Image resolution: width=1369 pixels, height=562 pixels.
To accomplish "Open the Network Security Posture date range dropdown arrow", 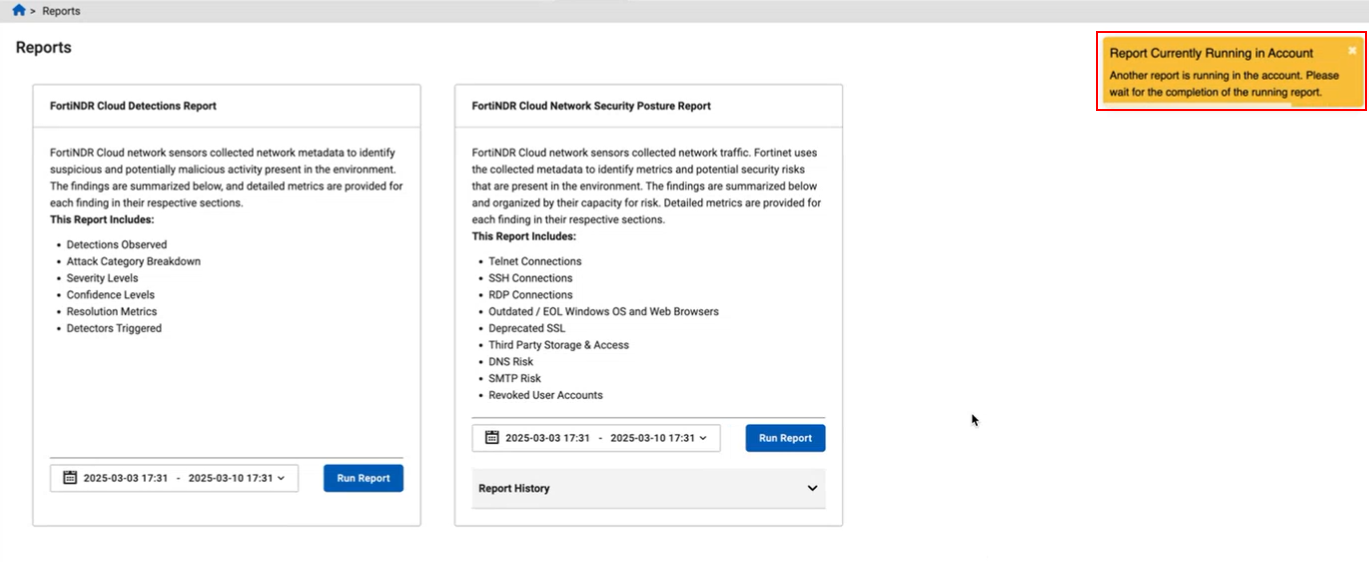I will click(x=703, y=437).
